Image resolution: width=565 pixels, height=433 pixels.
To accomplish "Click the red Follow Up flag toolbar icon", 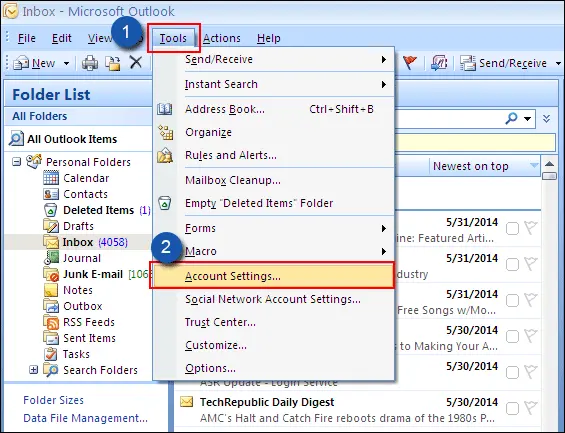I will pyautogui.click(x=409, y=63).
